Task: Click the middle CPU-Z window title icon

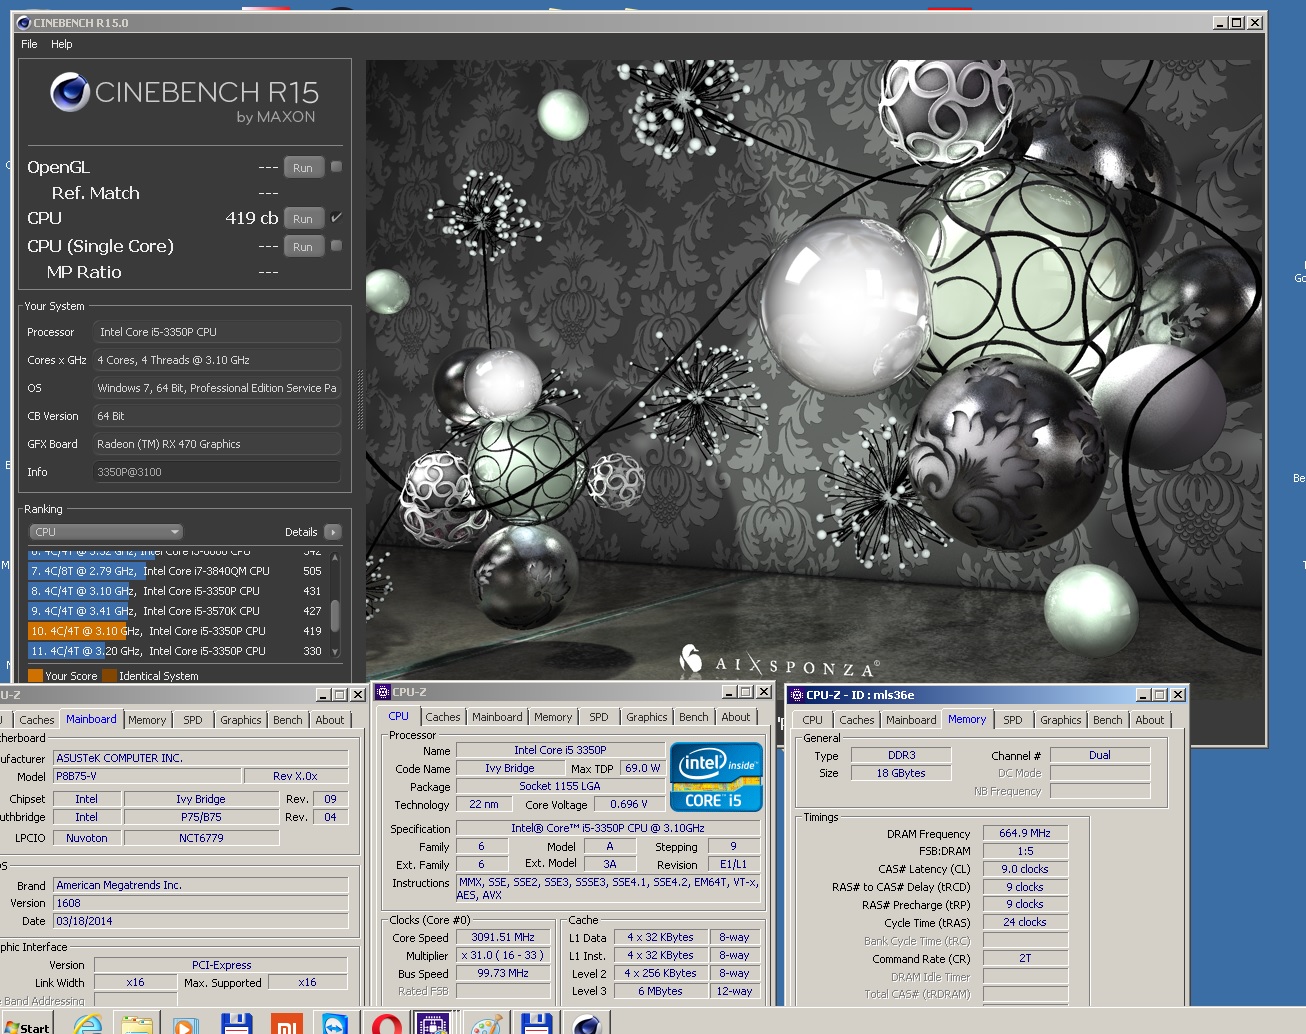Action: pos(382,692)
